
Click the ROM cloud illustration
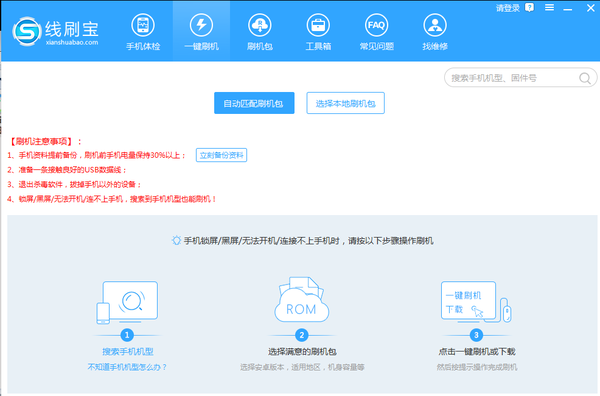302,299
